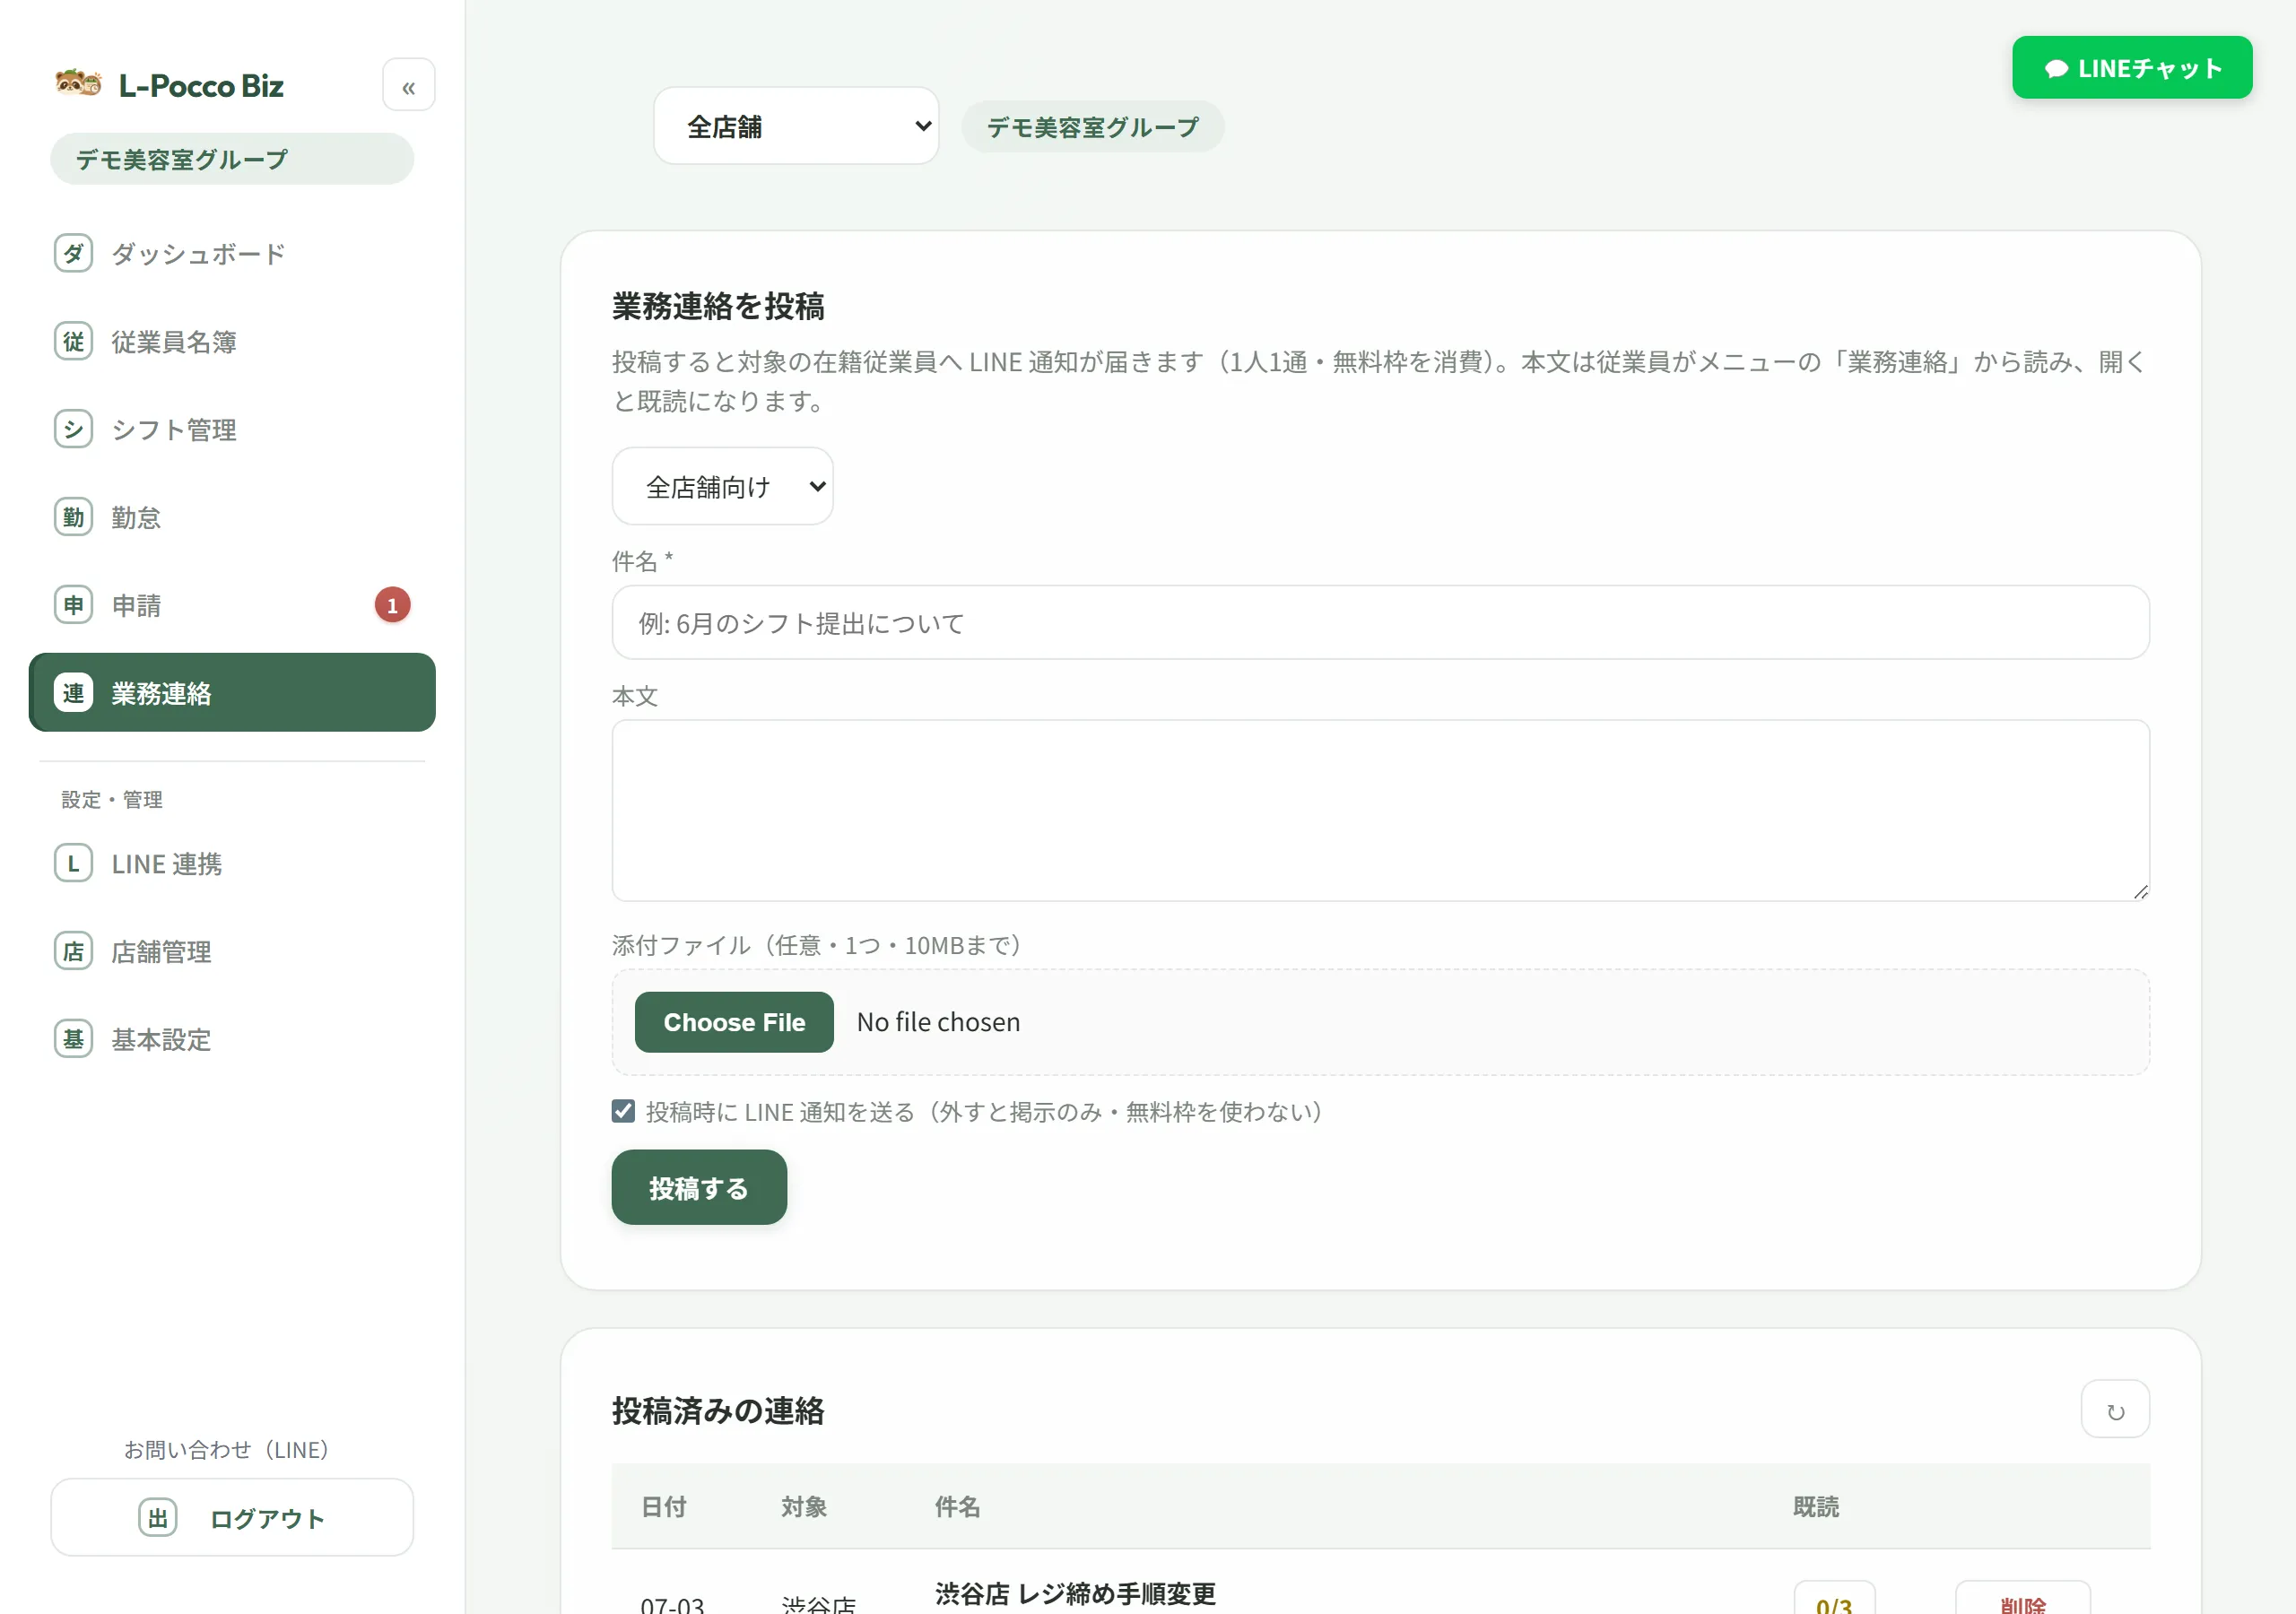Open ダッシュボード in the sidebar
2296x1614 pixels.
tap(232, 254)
